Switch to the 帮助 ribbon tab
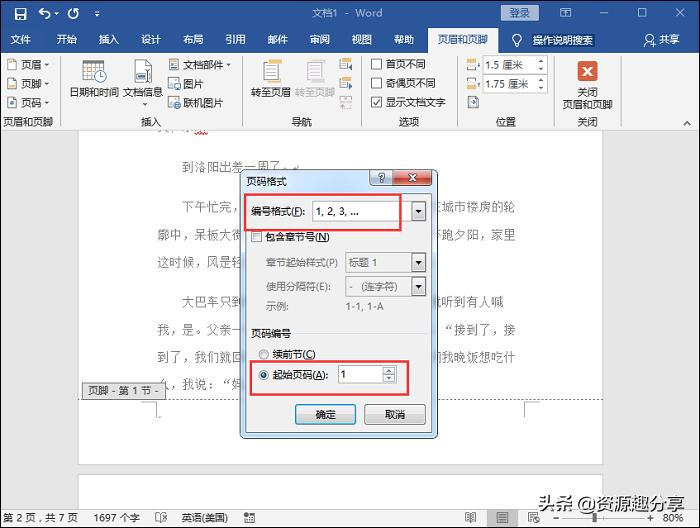Image resolution: width=700 pixels, height=528 pixels. tap(404, 40)
